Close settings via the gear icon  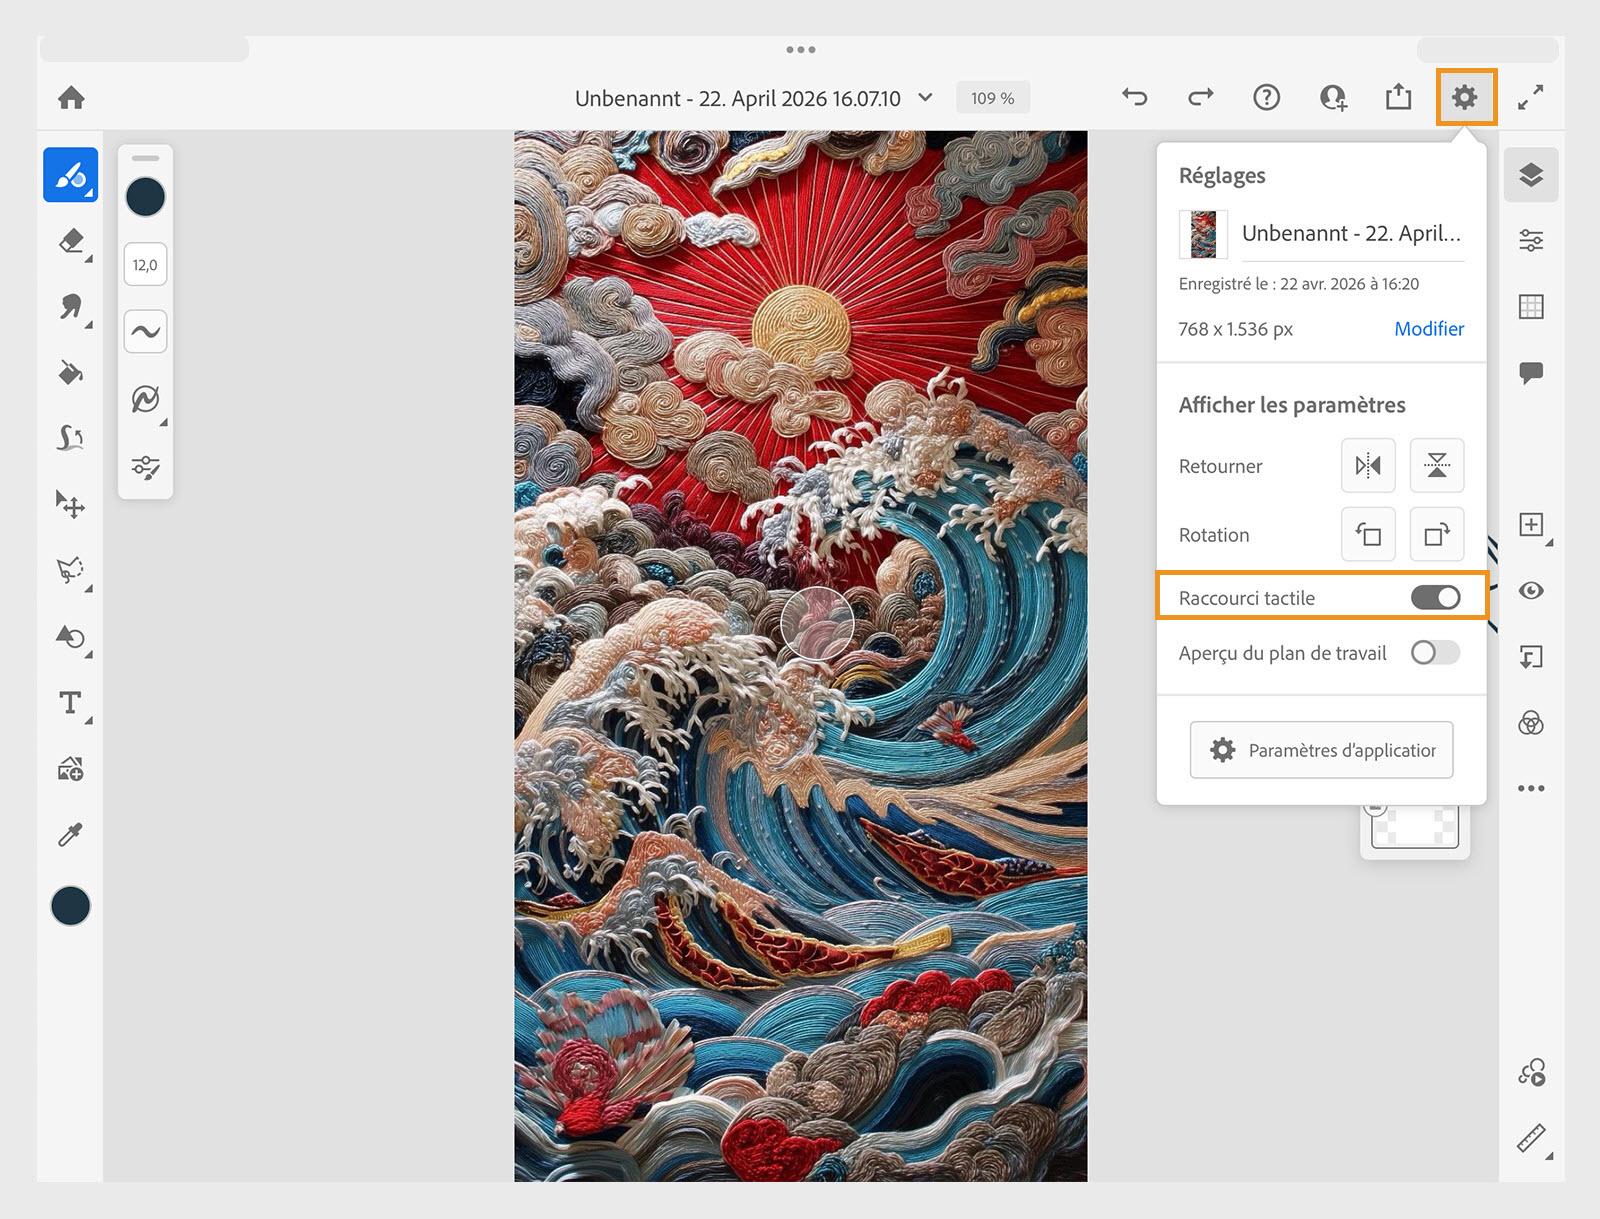tap(1465, 97)
